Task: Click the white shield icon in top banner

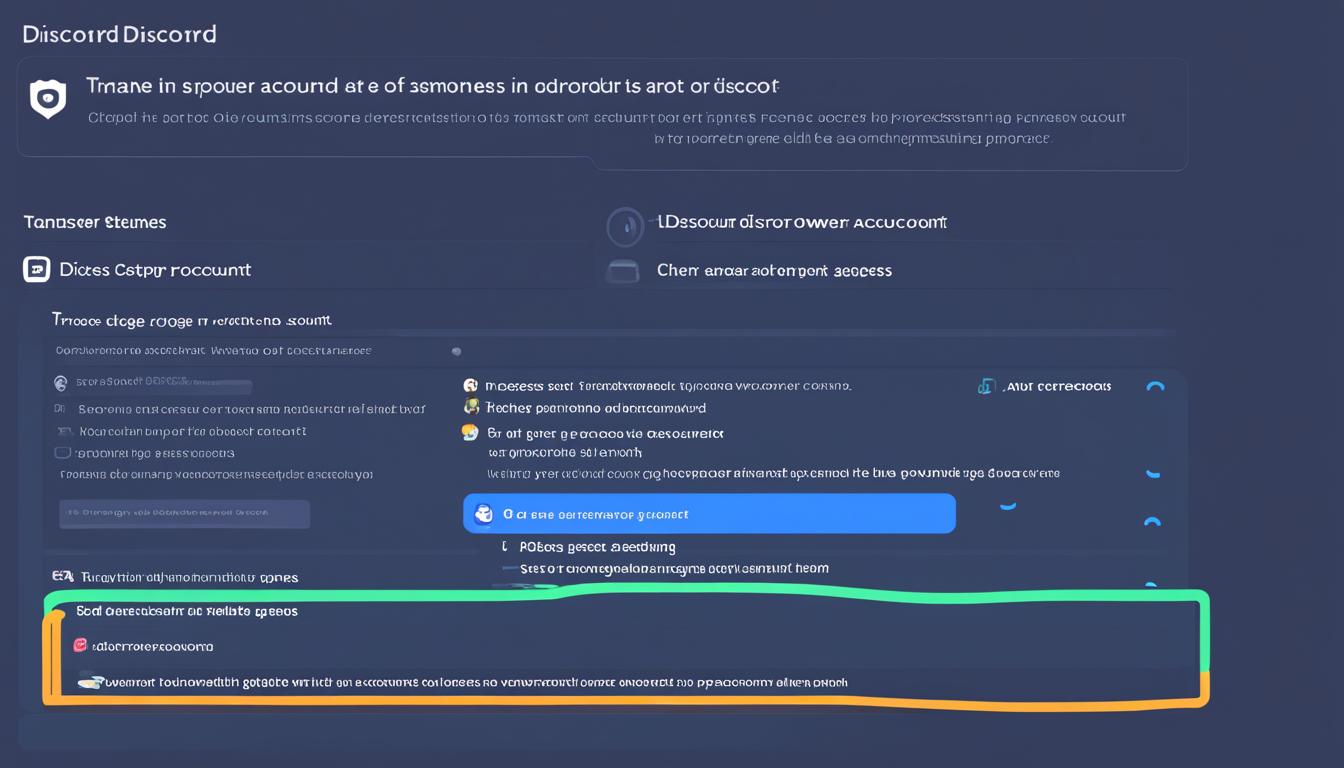Action: click(x=47, y=98)
